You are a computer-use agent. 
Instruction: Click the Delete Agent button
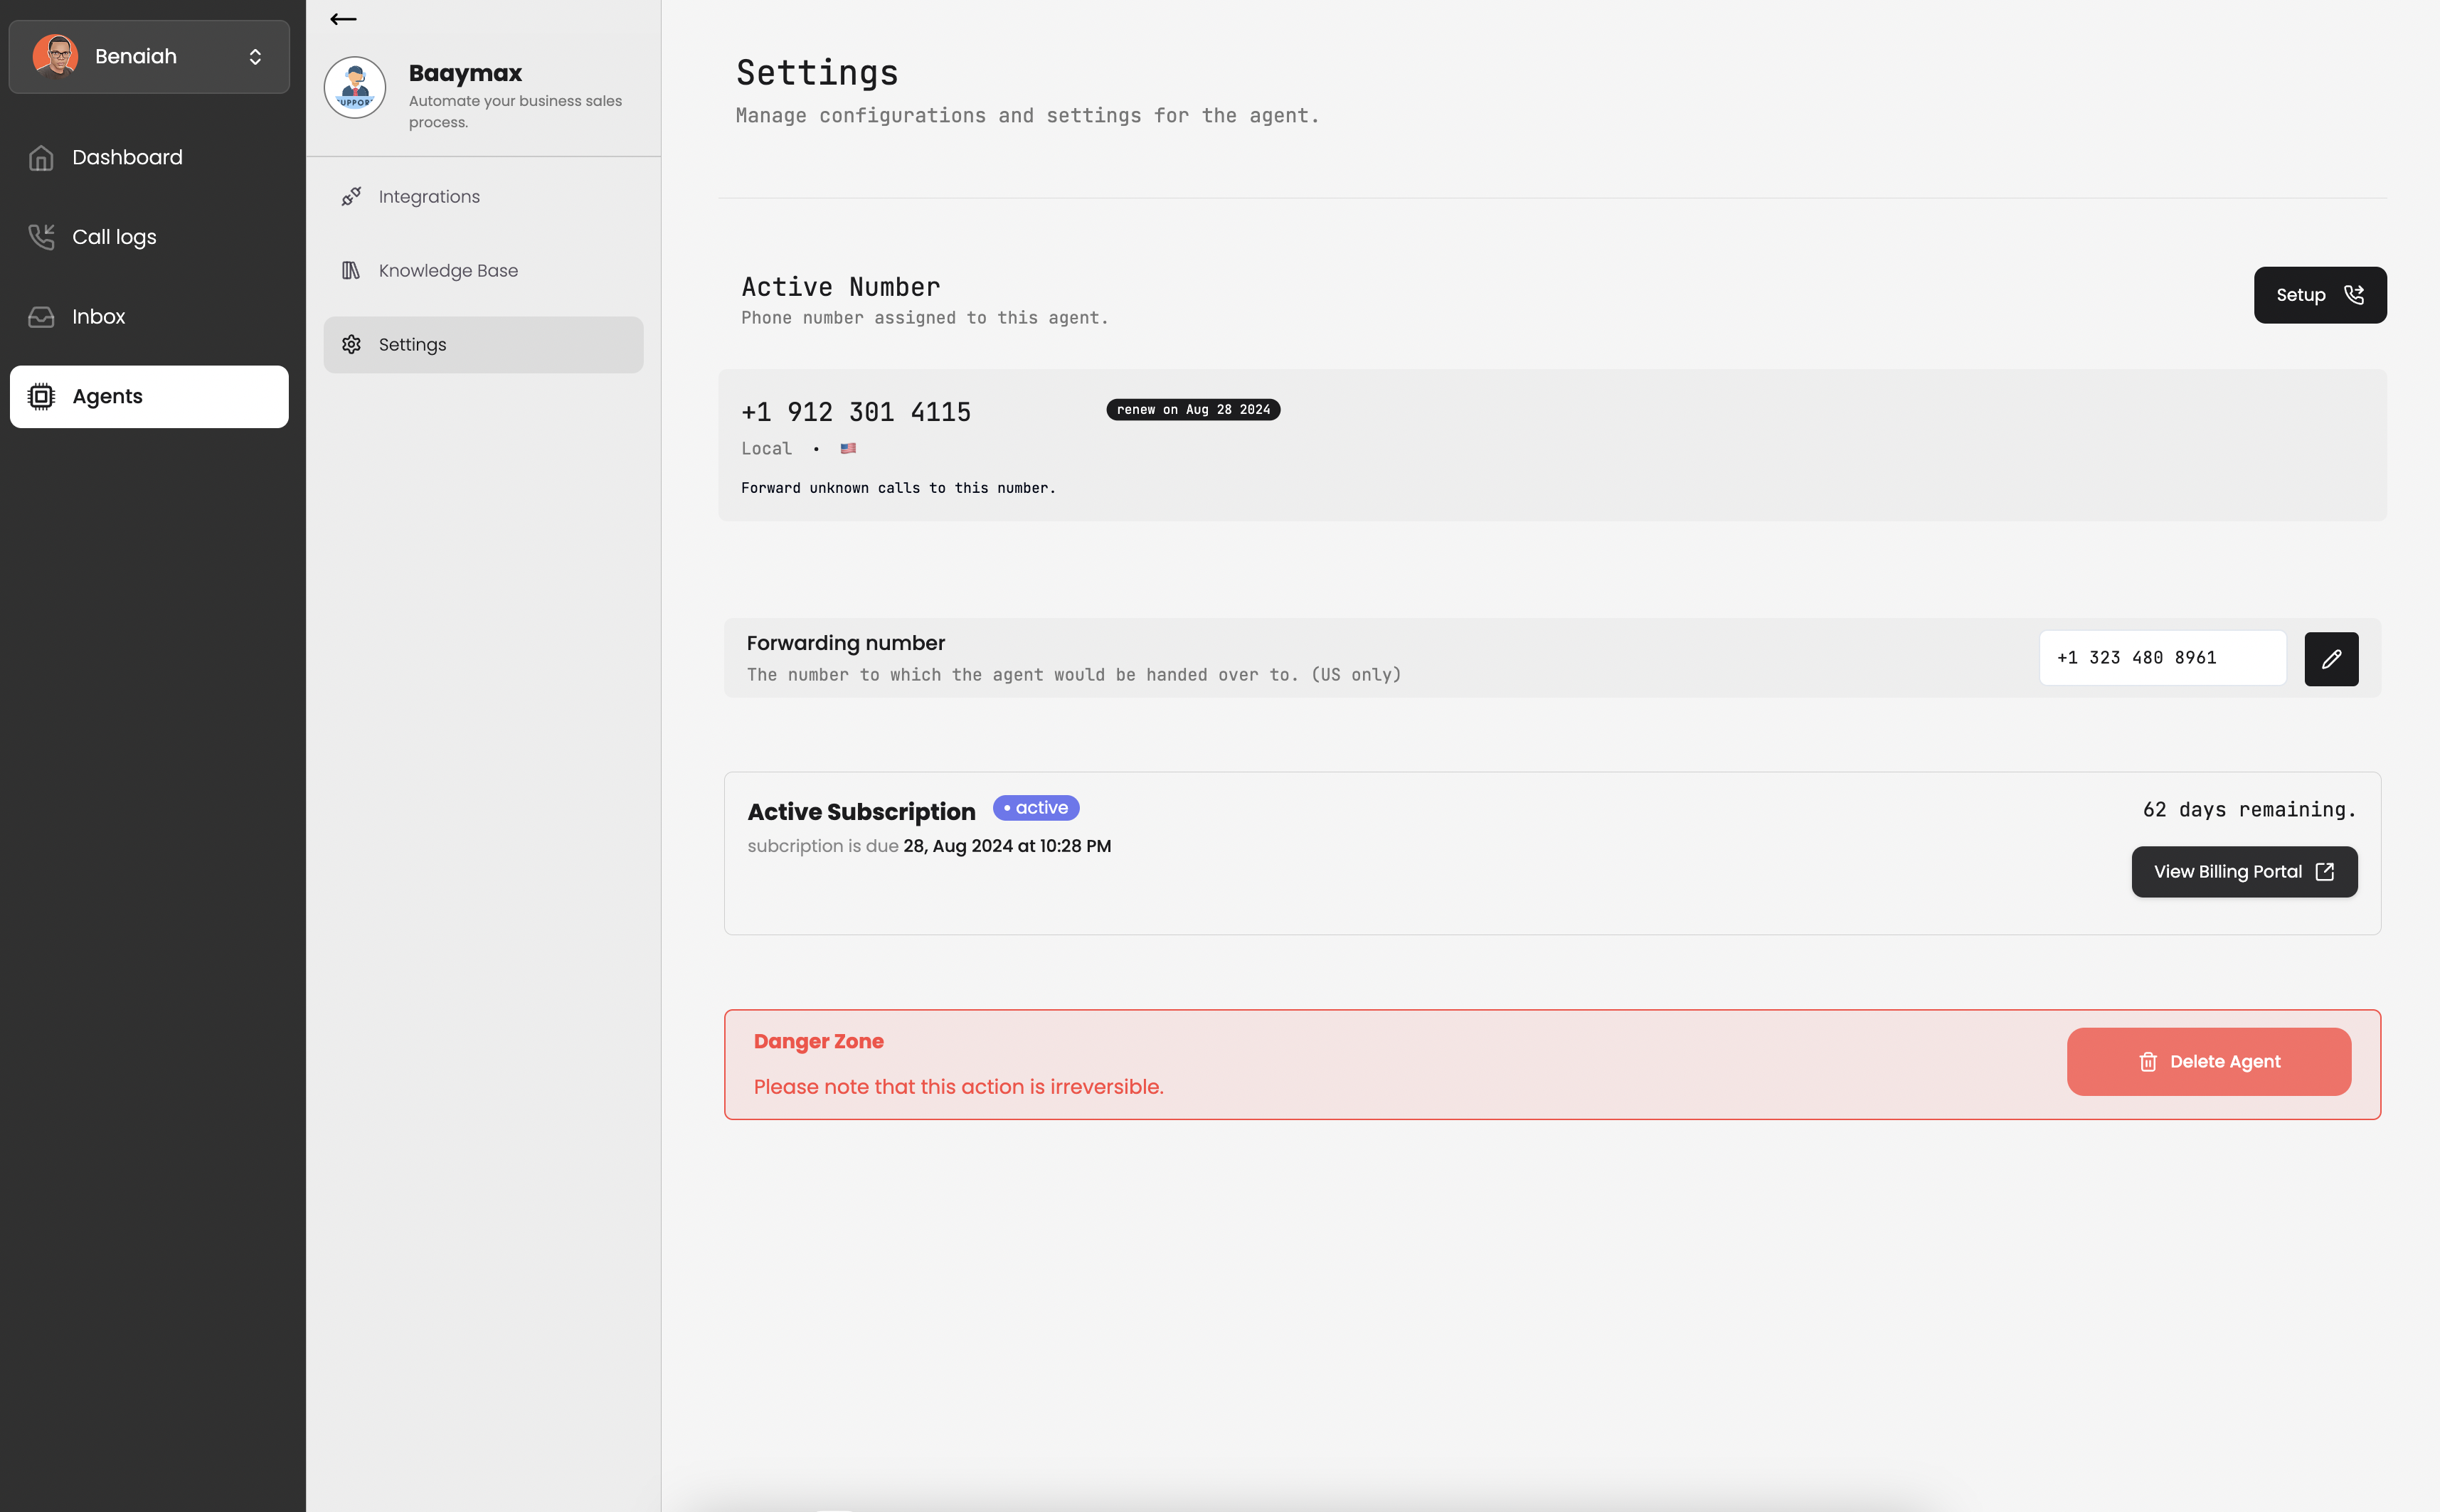(x=2208, y=1062)
